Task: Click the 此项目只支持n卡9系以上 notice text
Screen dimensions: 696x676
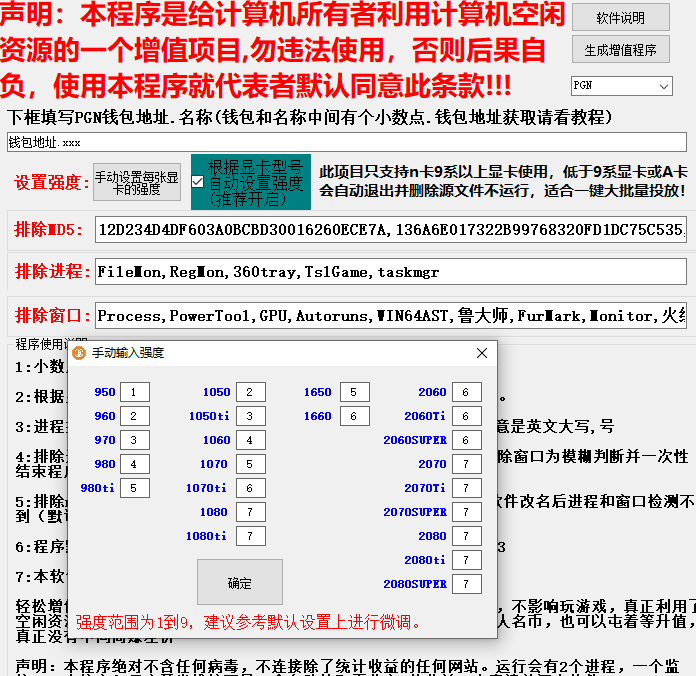Action: coord(503,181)
